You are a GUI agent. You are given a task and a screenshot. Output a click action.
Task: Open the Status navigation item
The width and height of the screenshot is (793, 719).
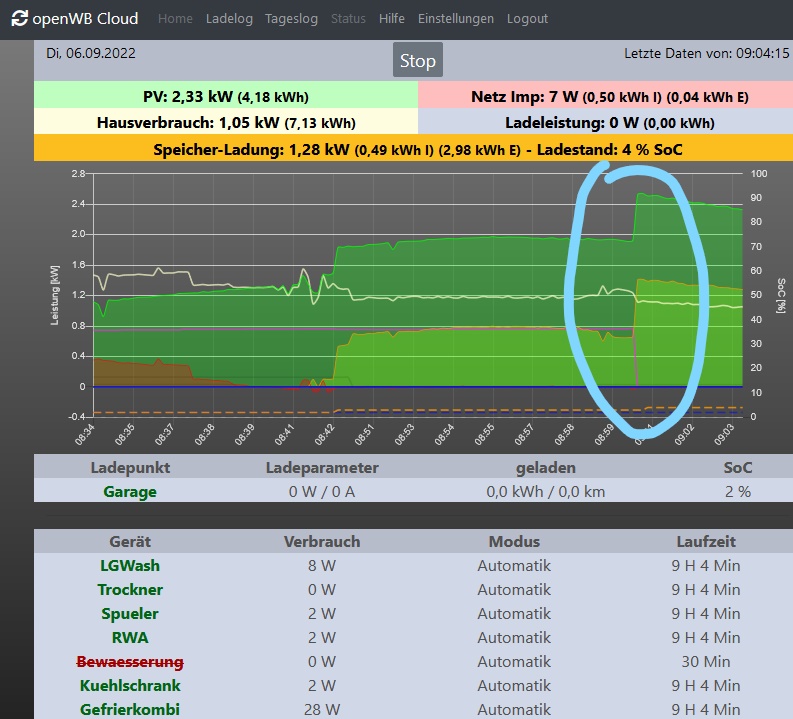pyautogui.click(x=348, y=18)
